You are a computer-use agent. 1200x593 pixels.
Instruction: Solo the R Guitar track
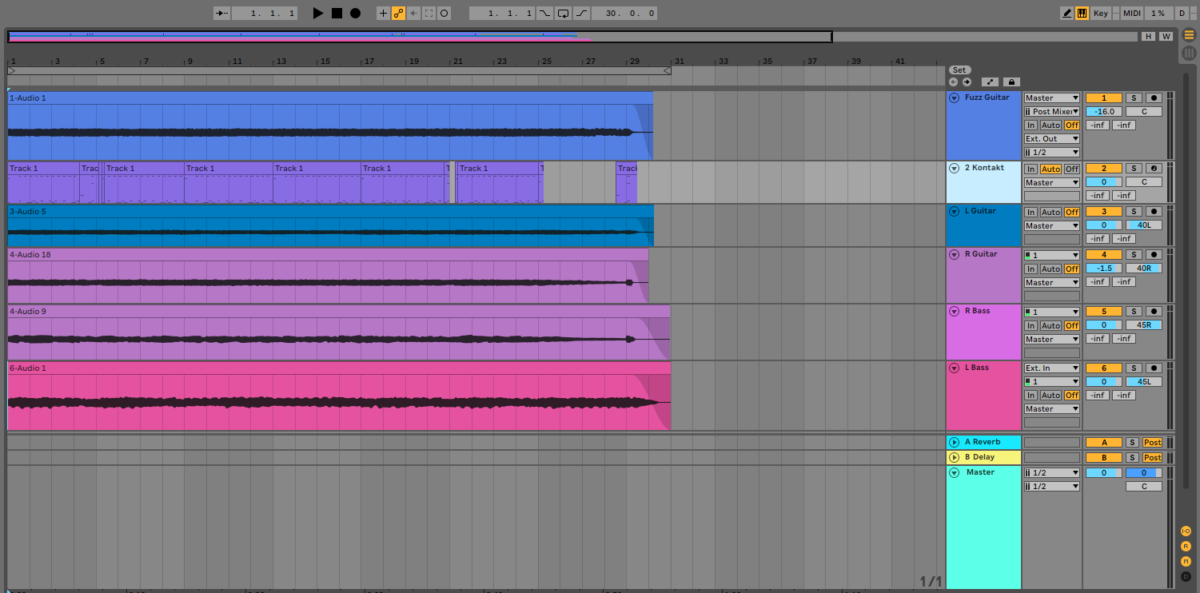(x=1133, y=254)
